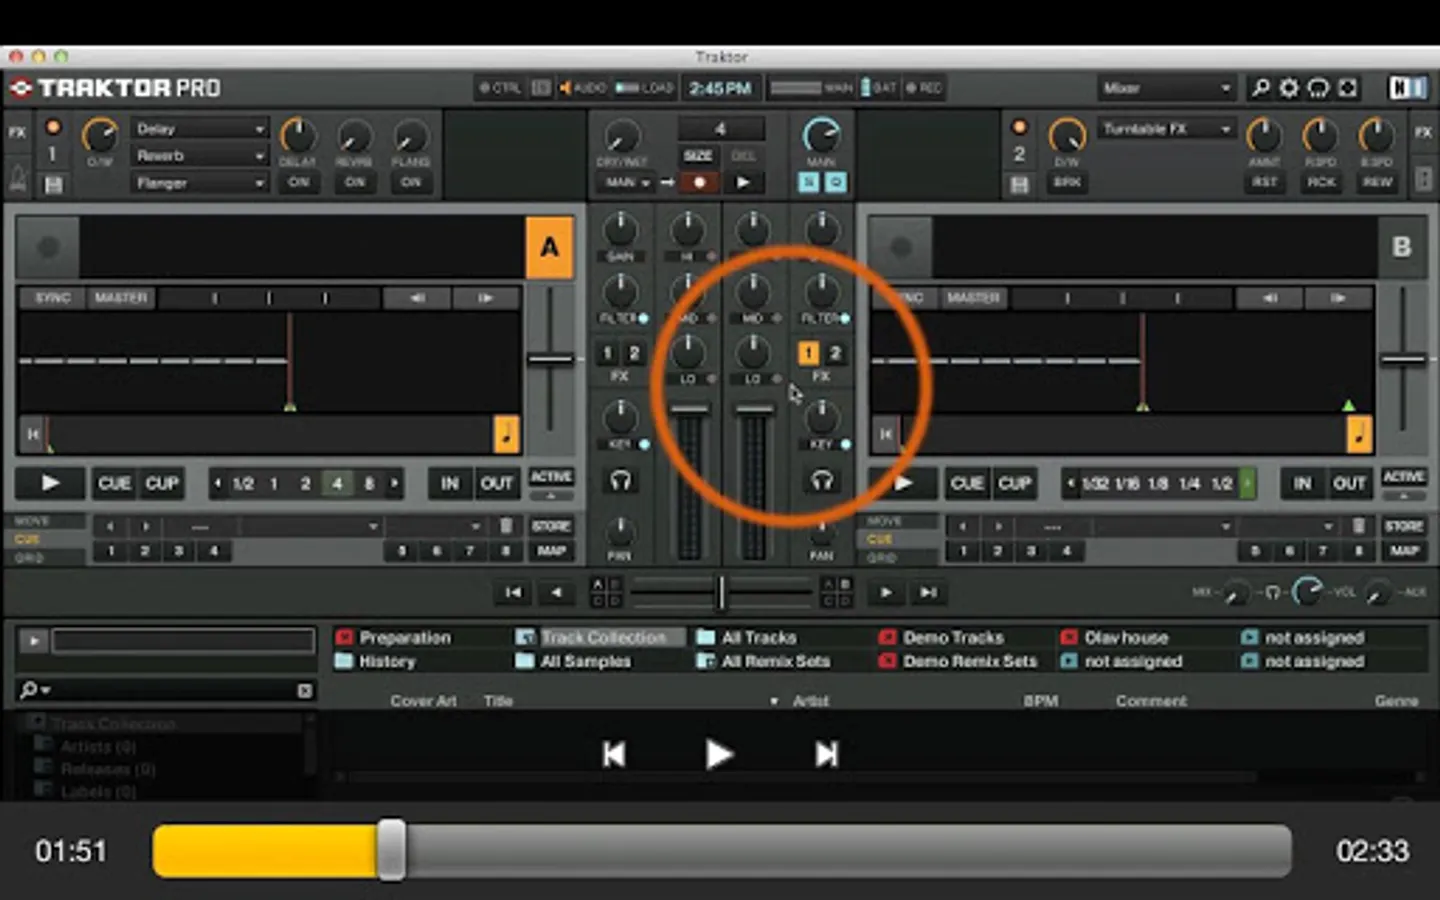Jump to track start on Deck B stripe
Viewport: 1440px width, 900px height.
click(885, 434)
